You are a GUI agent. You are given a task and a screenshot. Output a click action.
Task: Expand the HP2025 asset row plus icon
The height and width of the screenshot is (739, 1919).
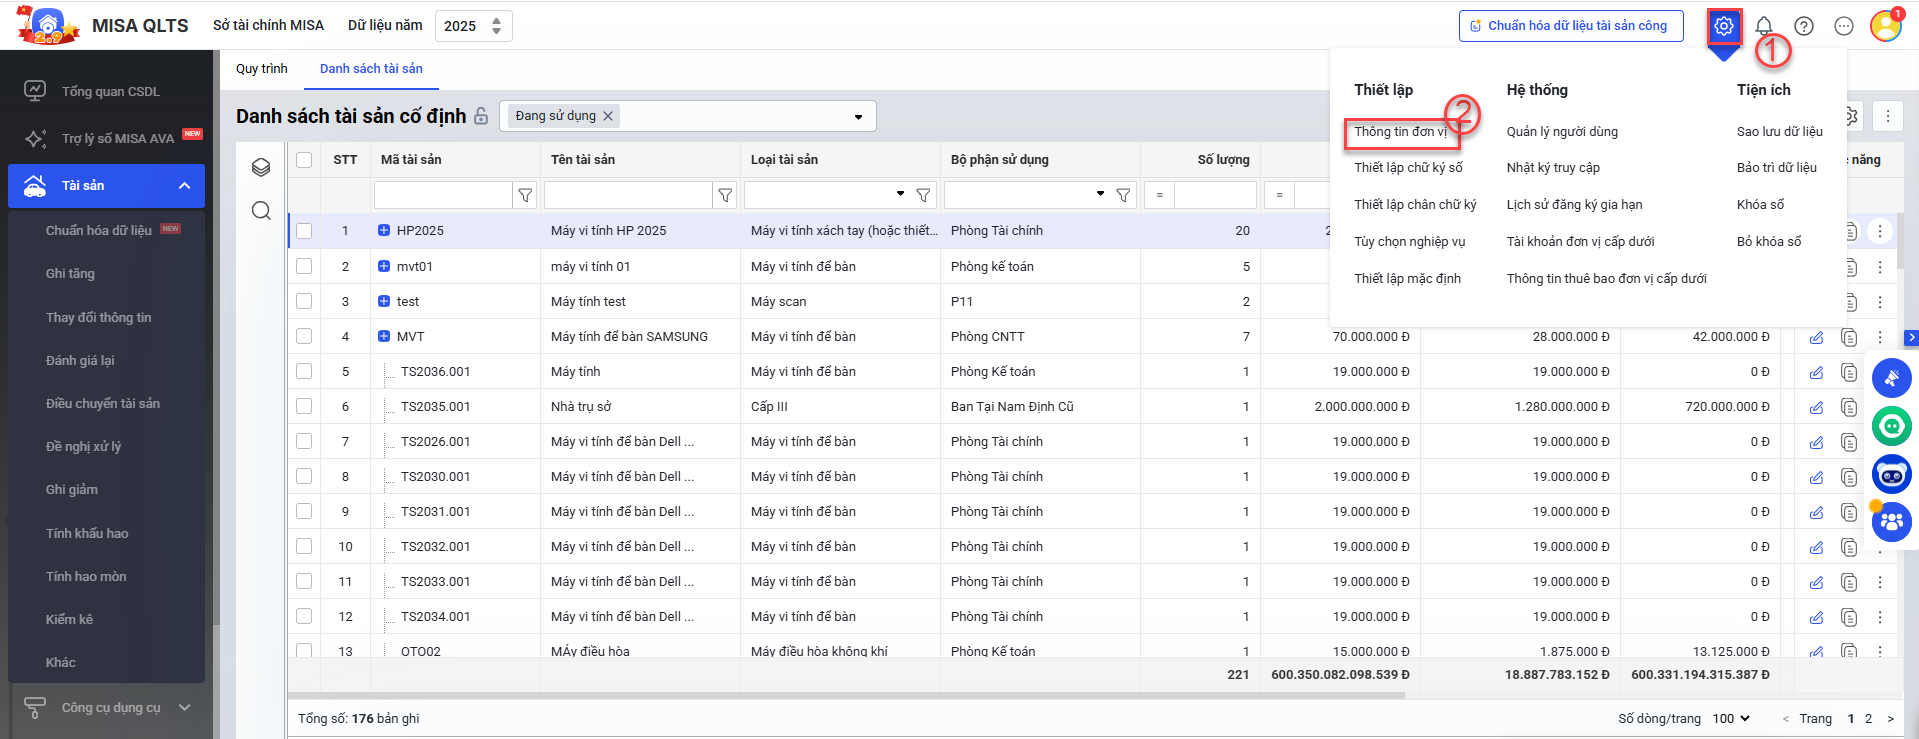[384, 230]
